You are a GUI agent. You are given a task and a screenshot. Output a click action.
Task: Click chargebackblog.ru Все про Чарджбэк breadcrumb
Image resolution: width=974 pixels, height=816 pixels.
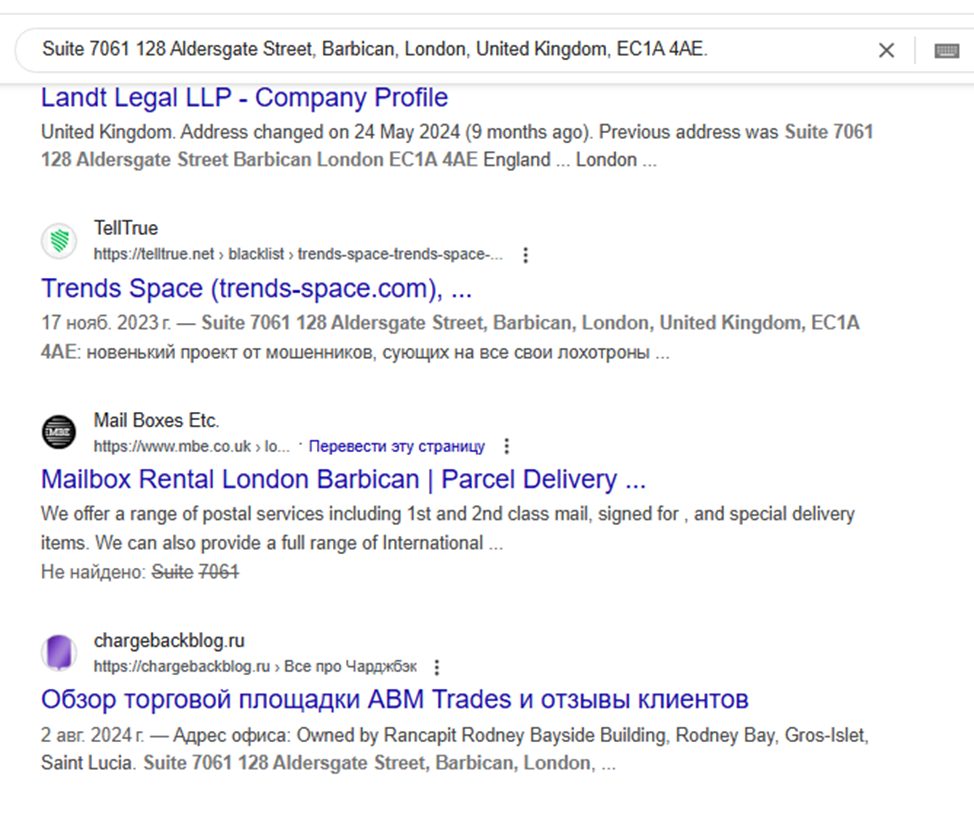tap(255, 667)
